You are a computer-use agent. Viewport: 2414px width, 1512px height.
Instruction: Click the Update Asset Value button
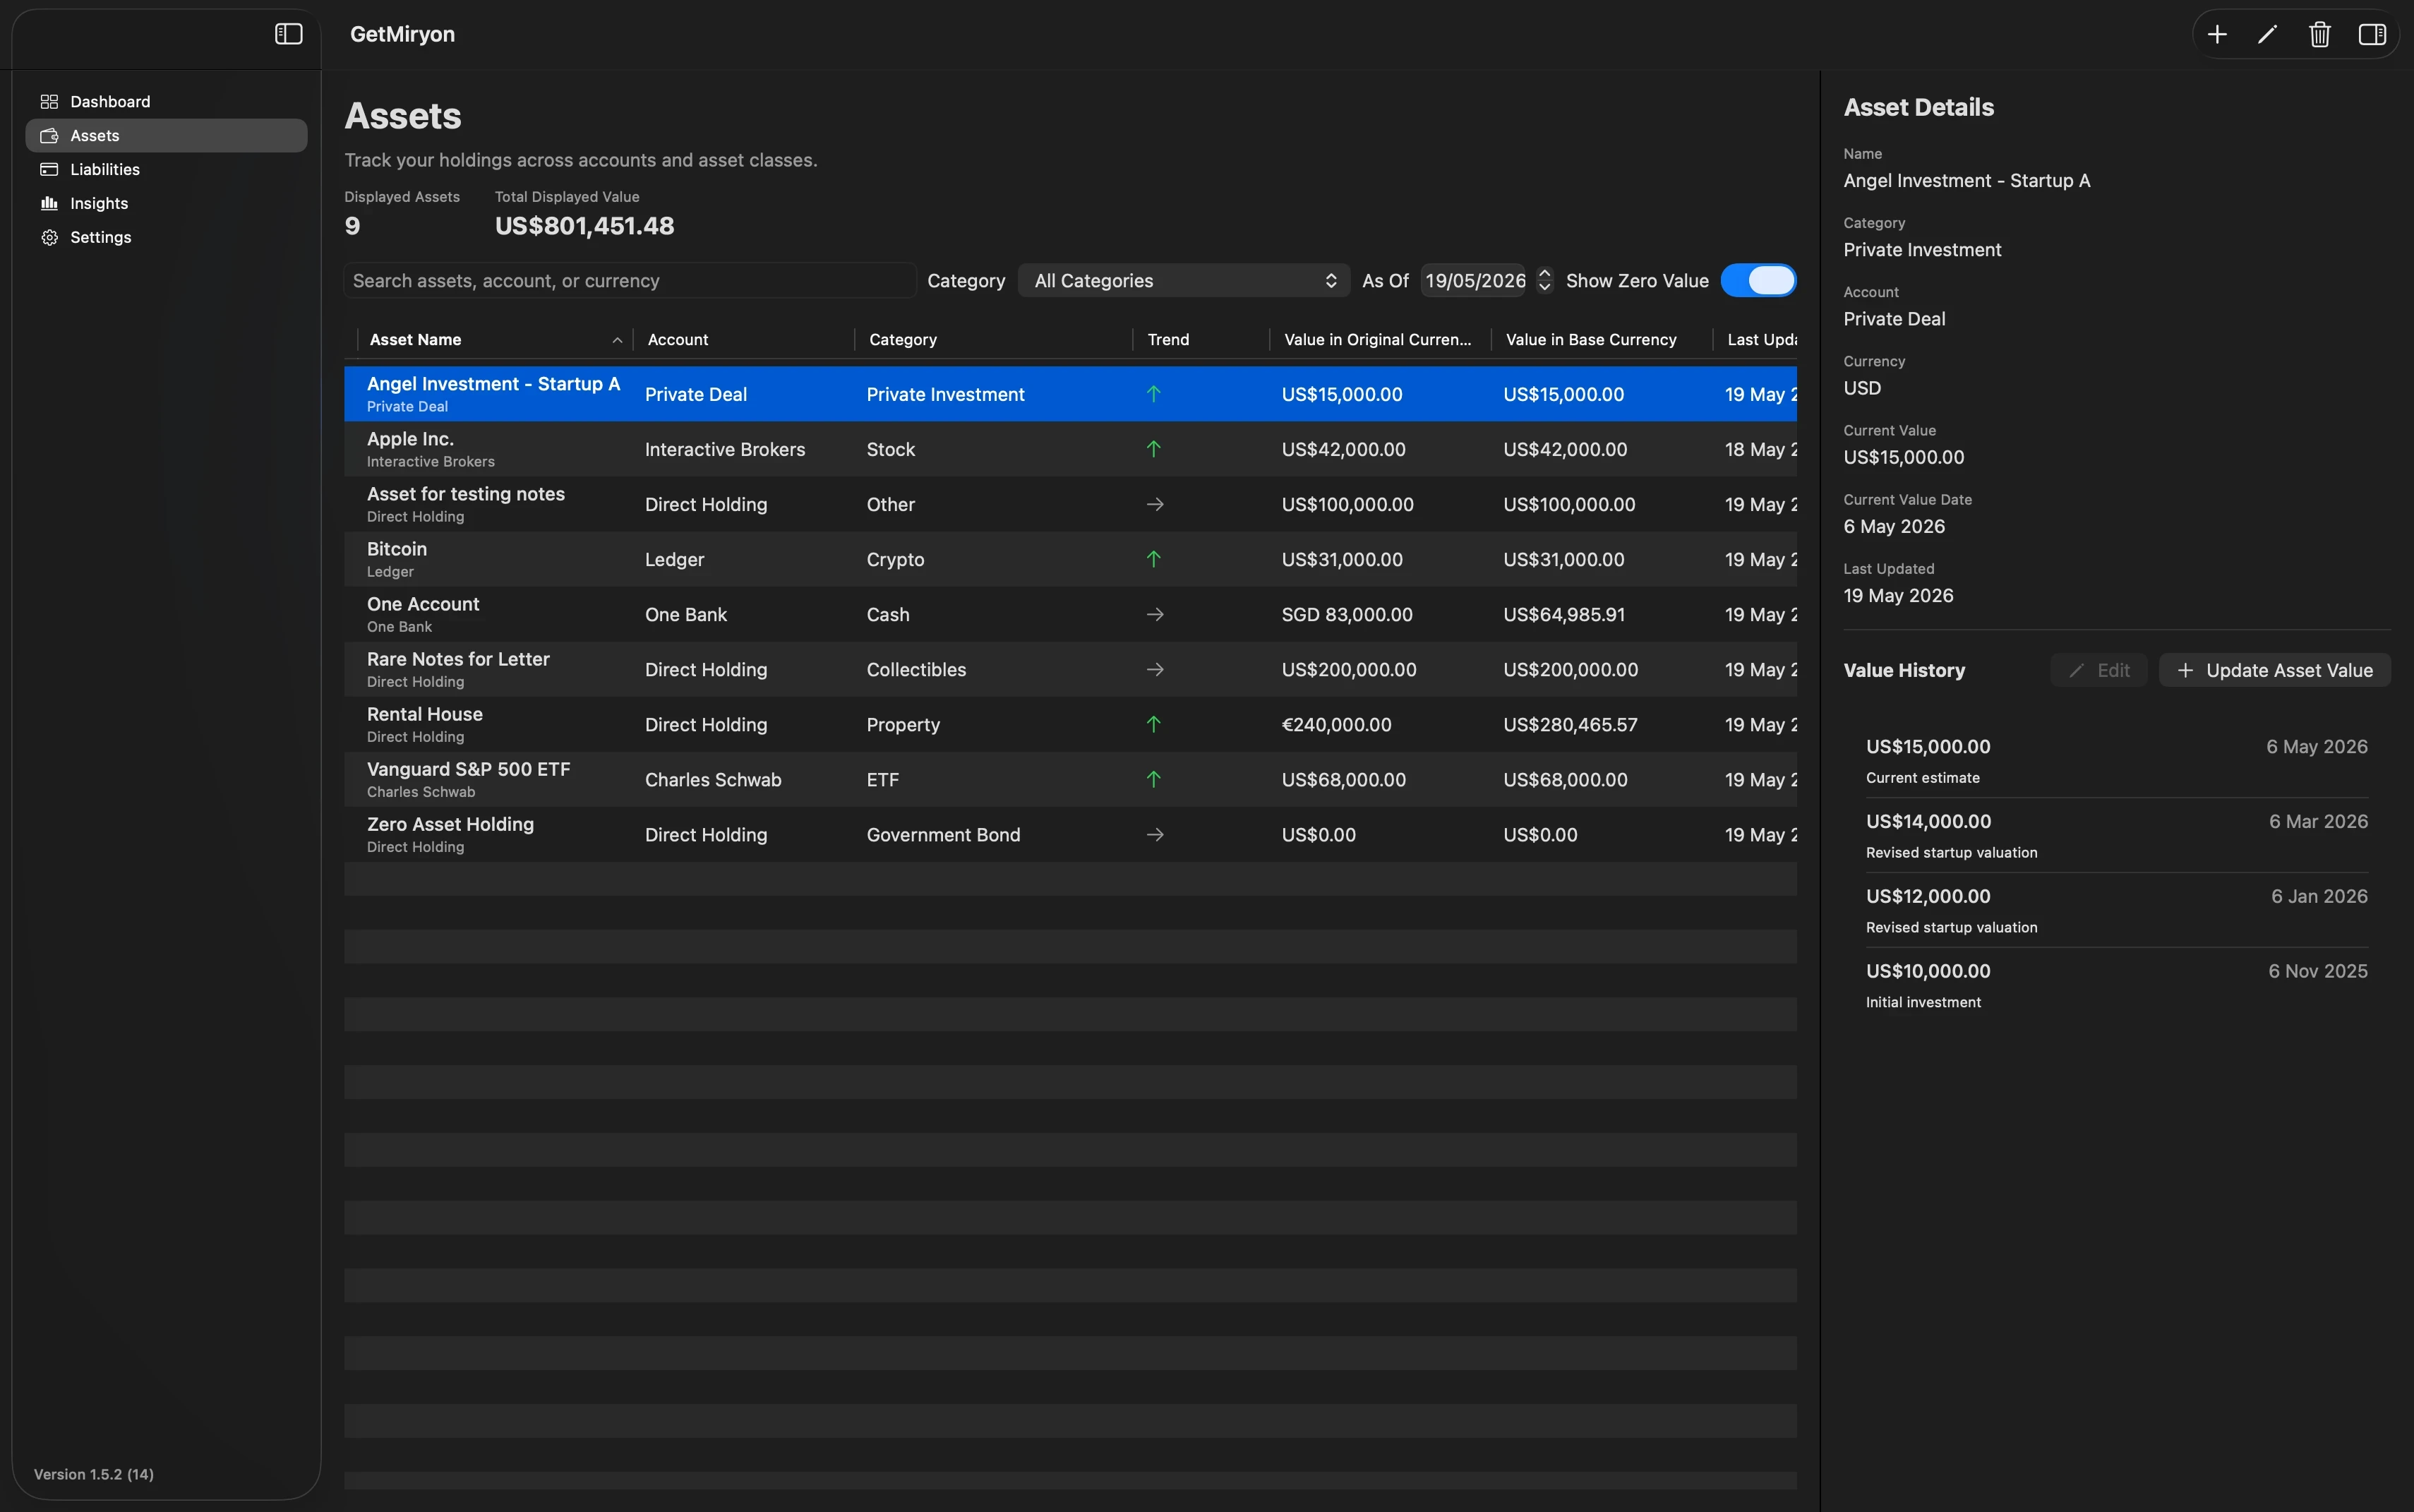tap(2274, 670)
